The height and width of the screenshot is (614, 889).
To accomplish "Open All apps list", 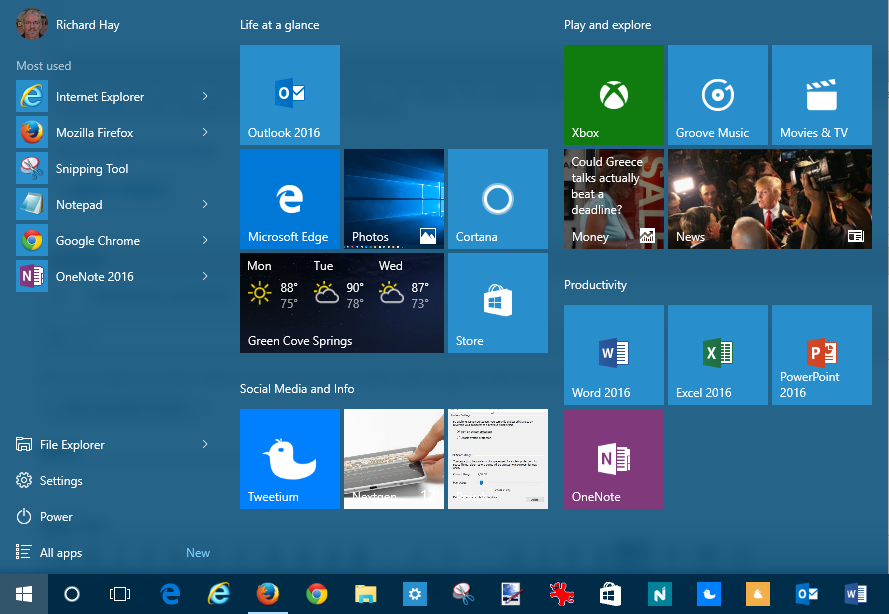I will coord(60,553).
